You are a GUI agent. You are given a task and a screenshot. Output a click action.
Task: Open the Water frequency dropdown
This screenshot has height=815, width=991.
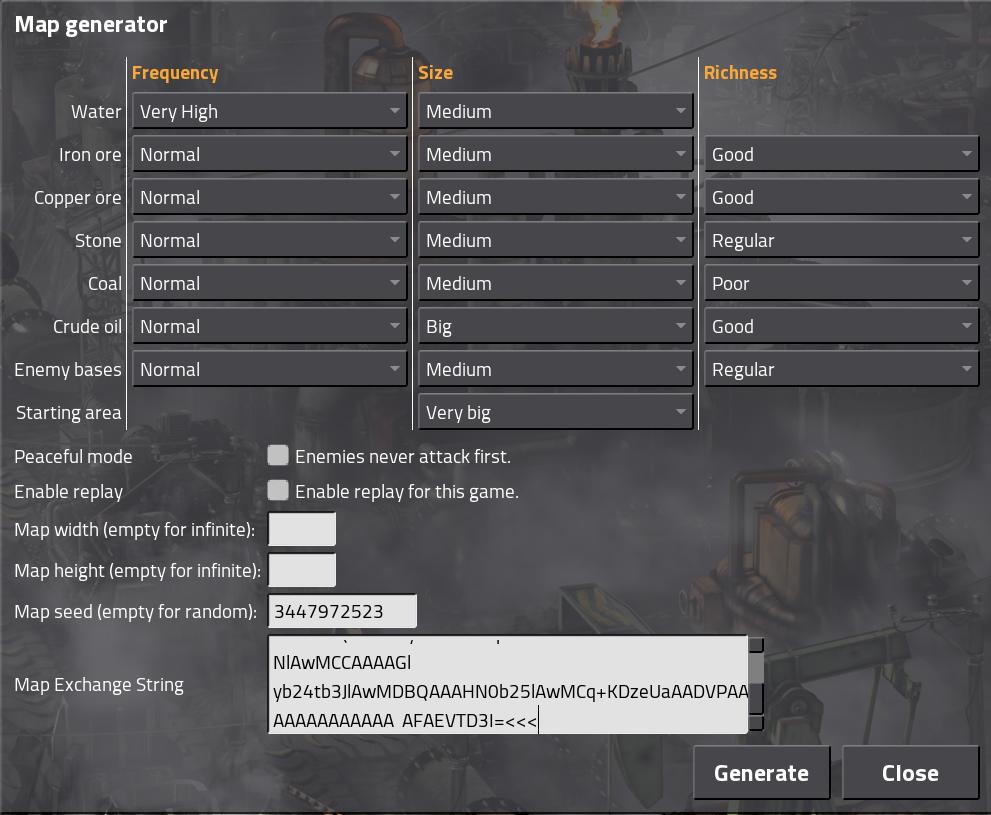click(x=269, y=111)
